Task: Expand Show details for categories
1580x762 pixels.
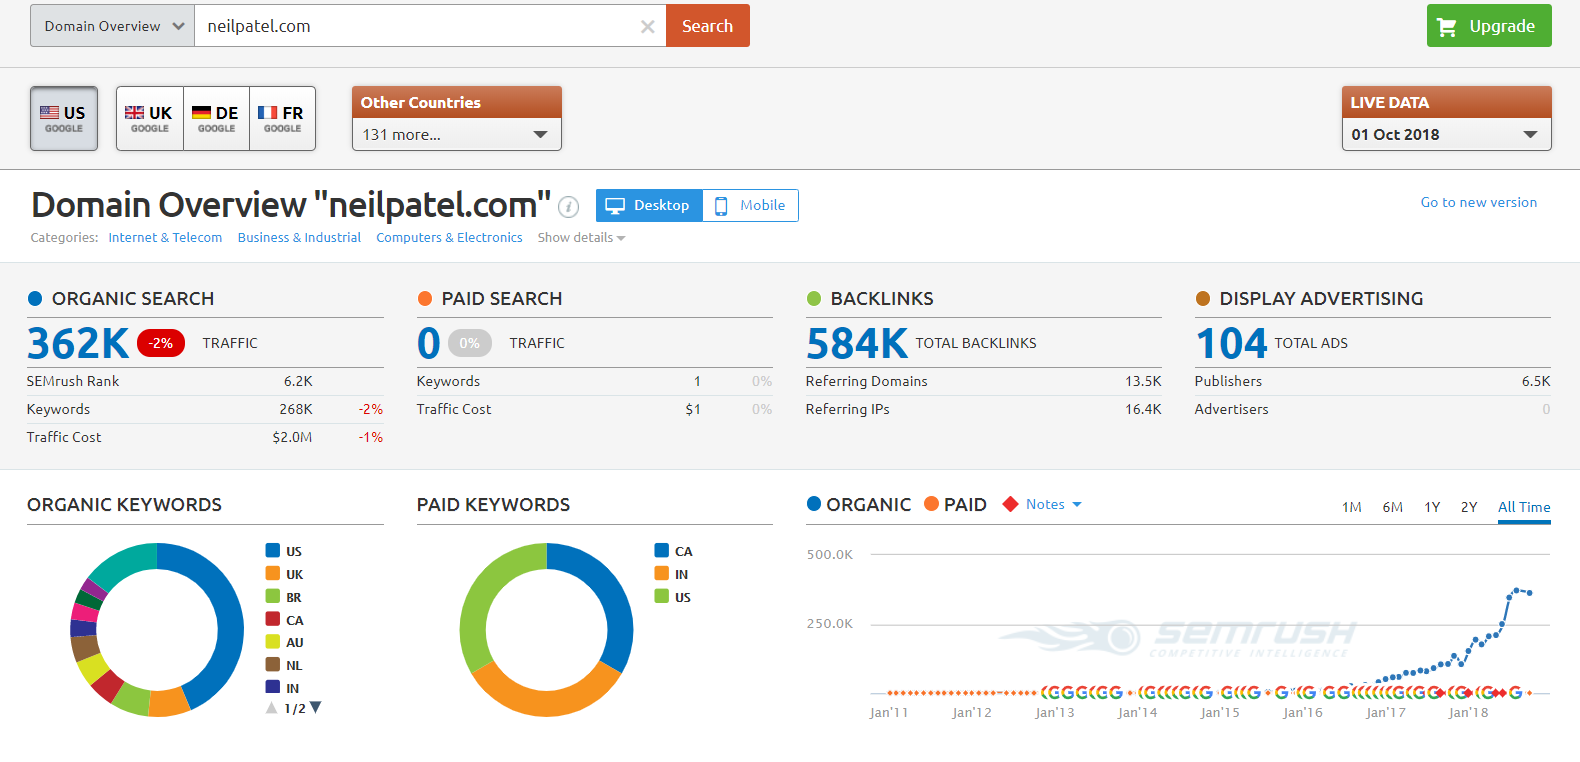Action: coord(581,238)
